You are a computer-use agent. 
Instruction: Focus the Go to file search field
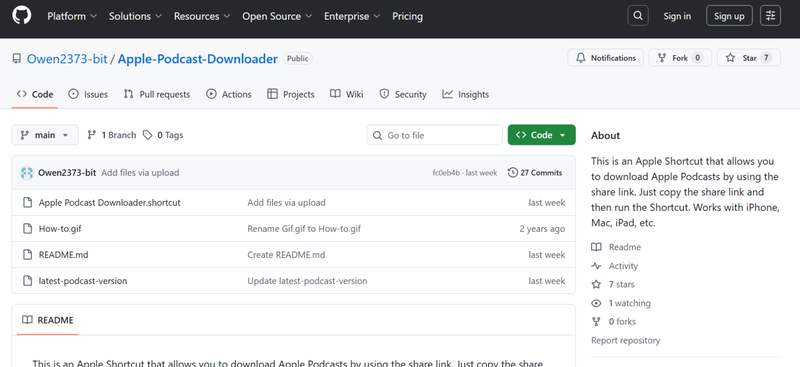coord(435,135)
